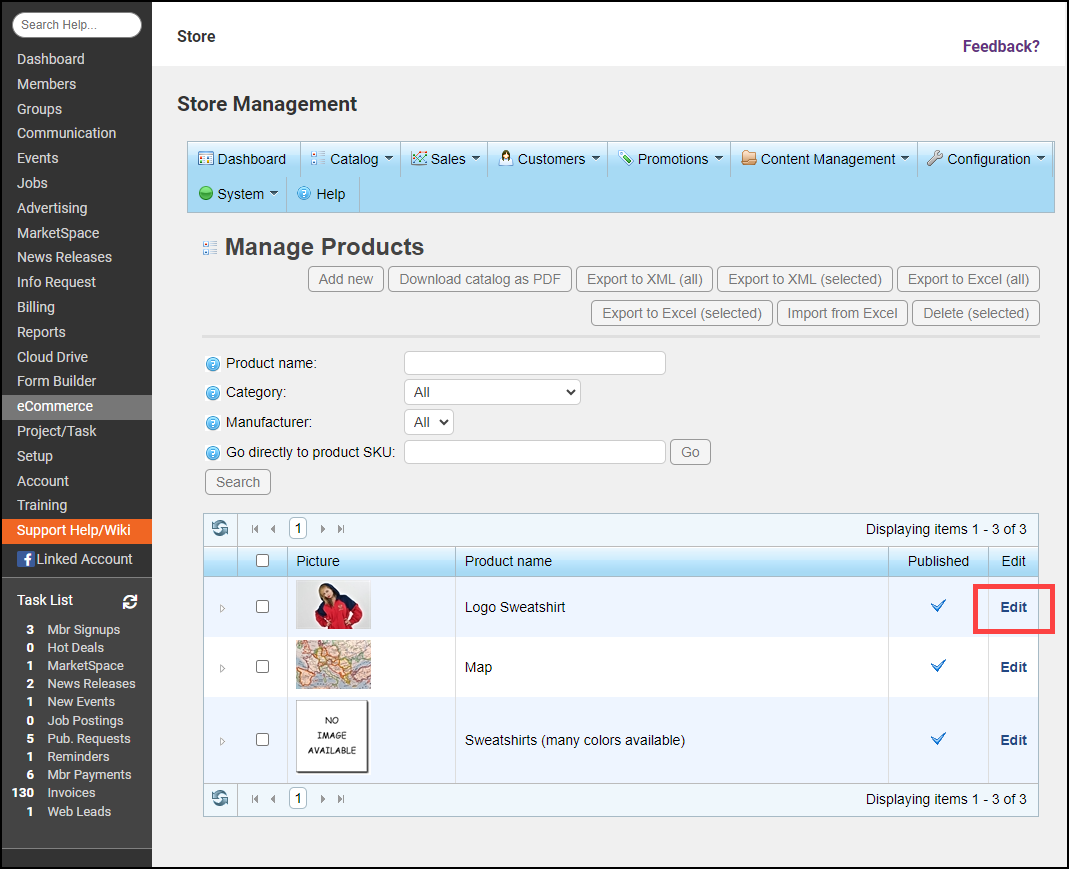The image size is (1069, 869).
Task: Open the Category dropdown
Action: pos(492,392)
